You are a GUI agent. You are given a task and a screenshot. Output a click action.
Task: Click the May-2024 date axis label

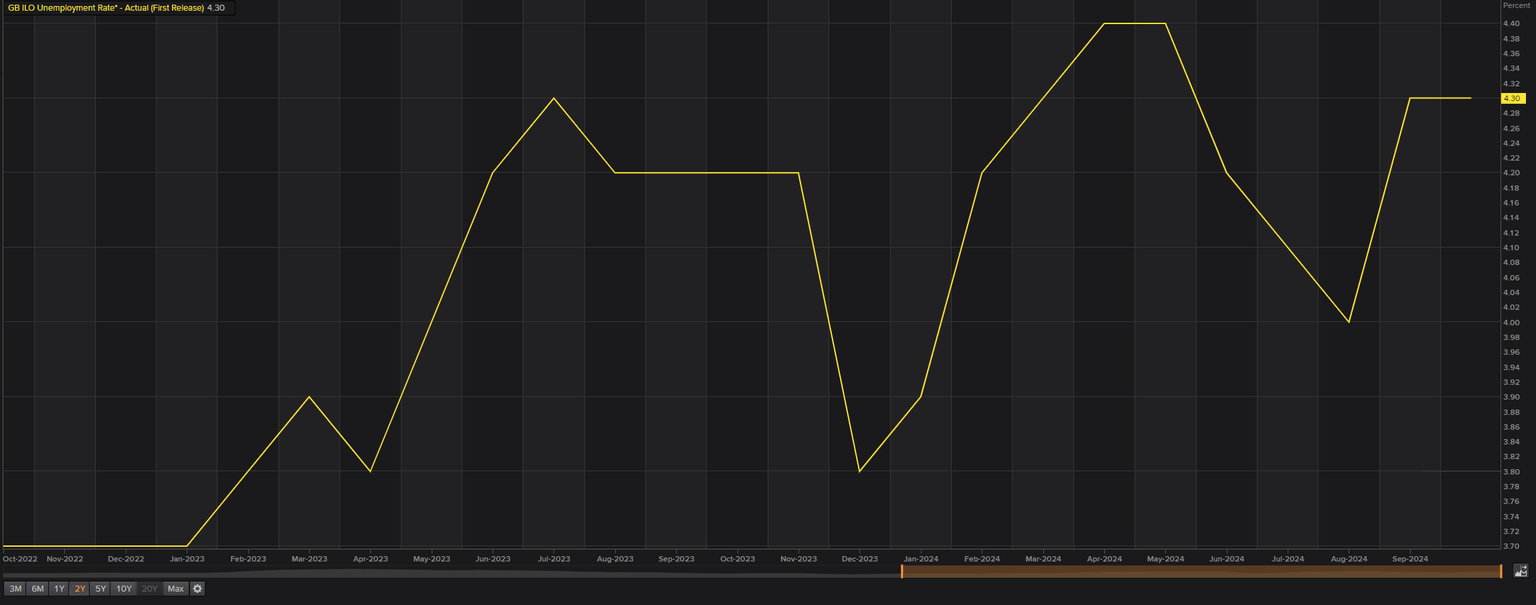pos(1166,559)
